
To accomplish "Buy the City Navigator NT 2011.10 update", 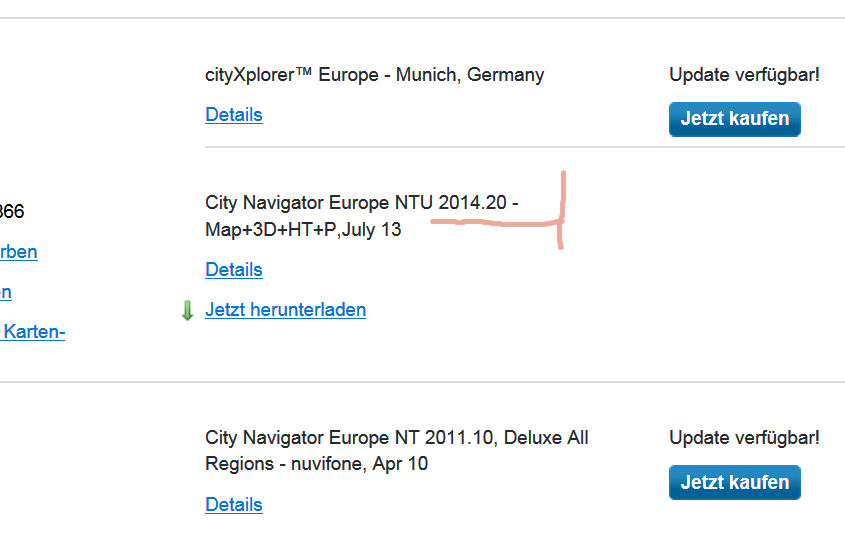I will click(x=735, y=482).
